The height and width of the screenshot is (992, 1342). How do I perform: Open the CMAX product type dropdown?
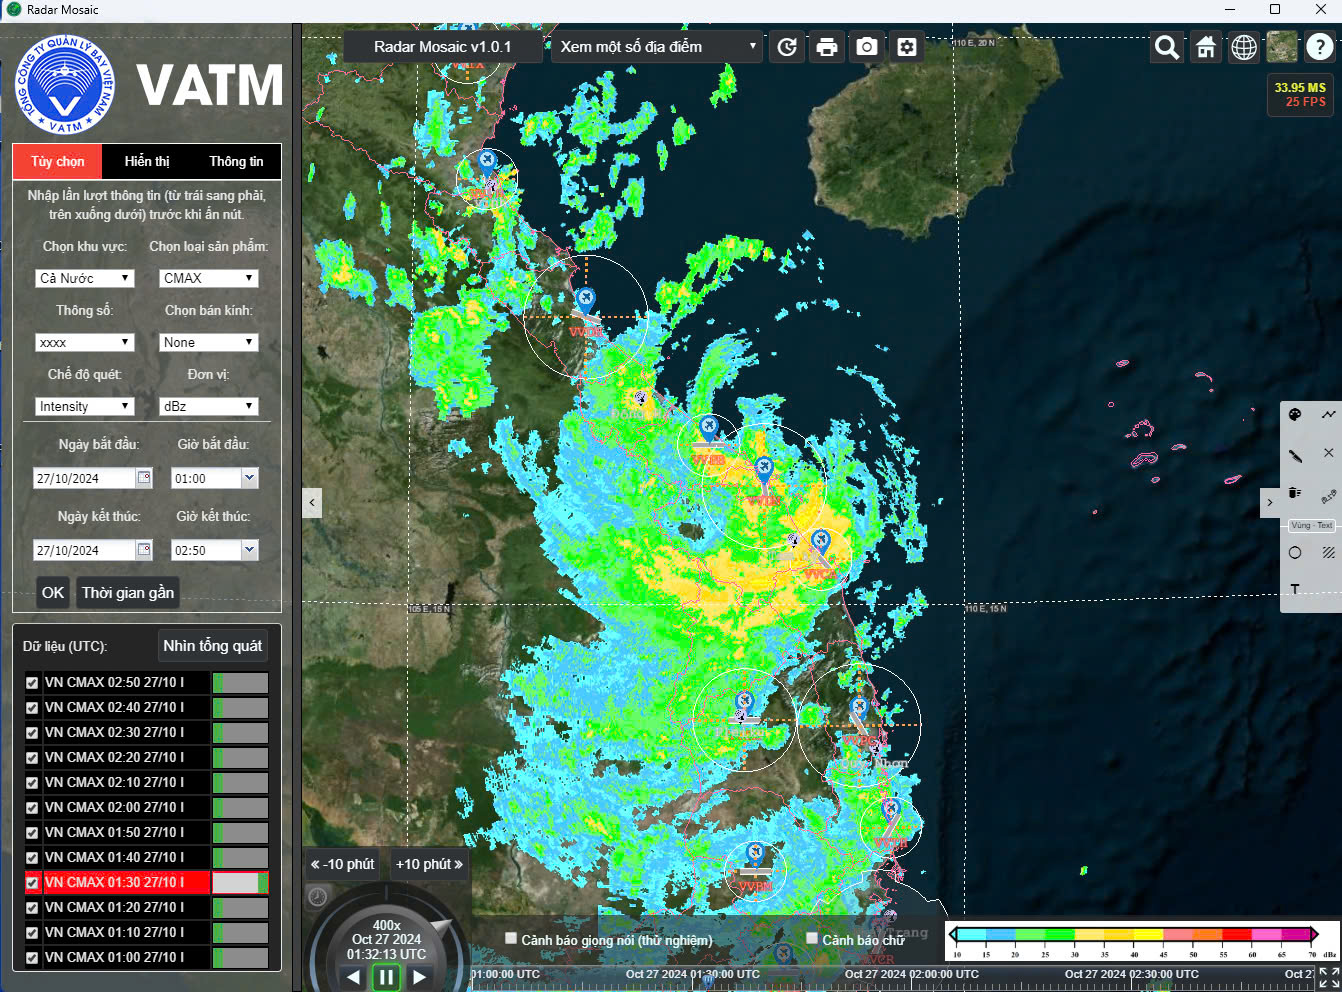tap(208, 278)
